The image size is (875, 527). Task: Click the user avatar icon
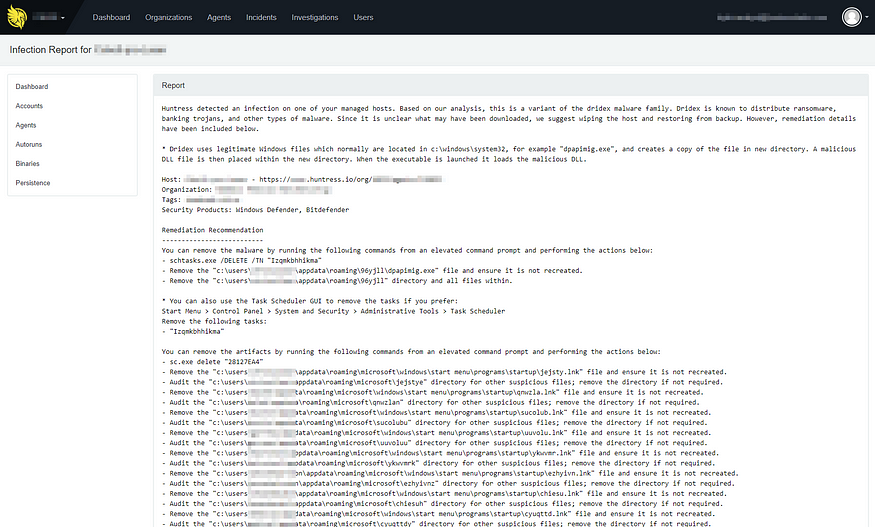[x=852, y=17]
